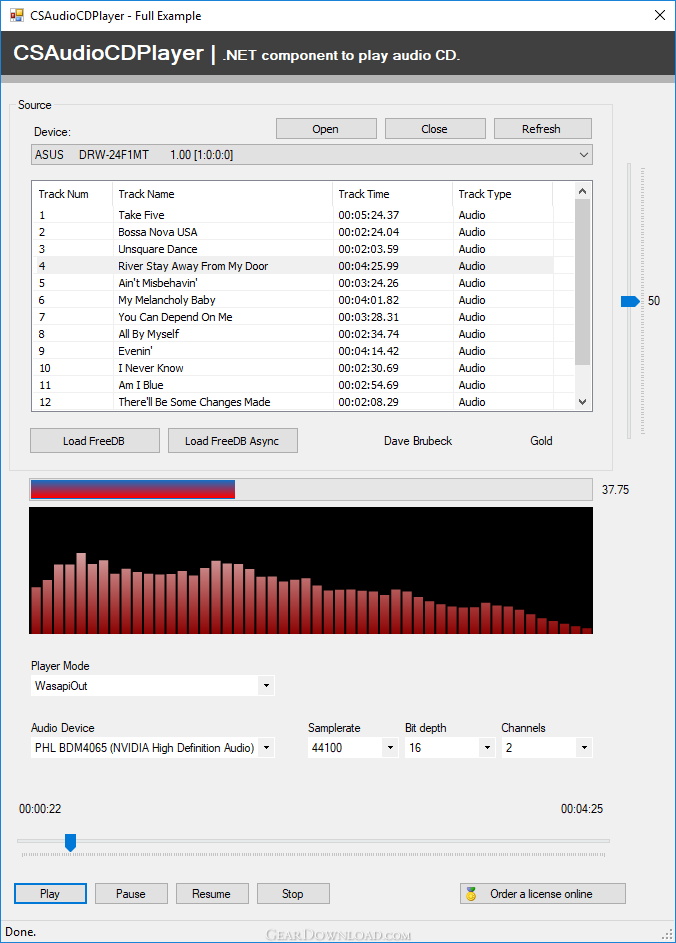Open the Samplerate 44100 dropdown

pyautogui.click(x=390, y=748)
